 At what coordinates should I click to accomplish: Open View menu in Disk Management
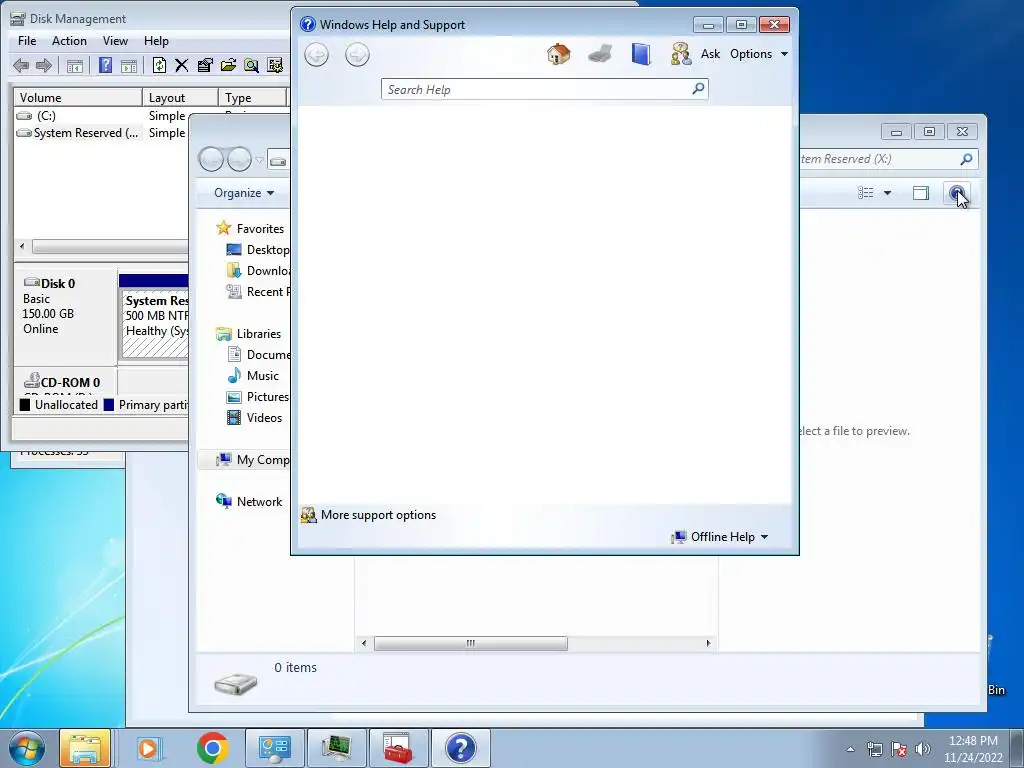point(115,40)
